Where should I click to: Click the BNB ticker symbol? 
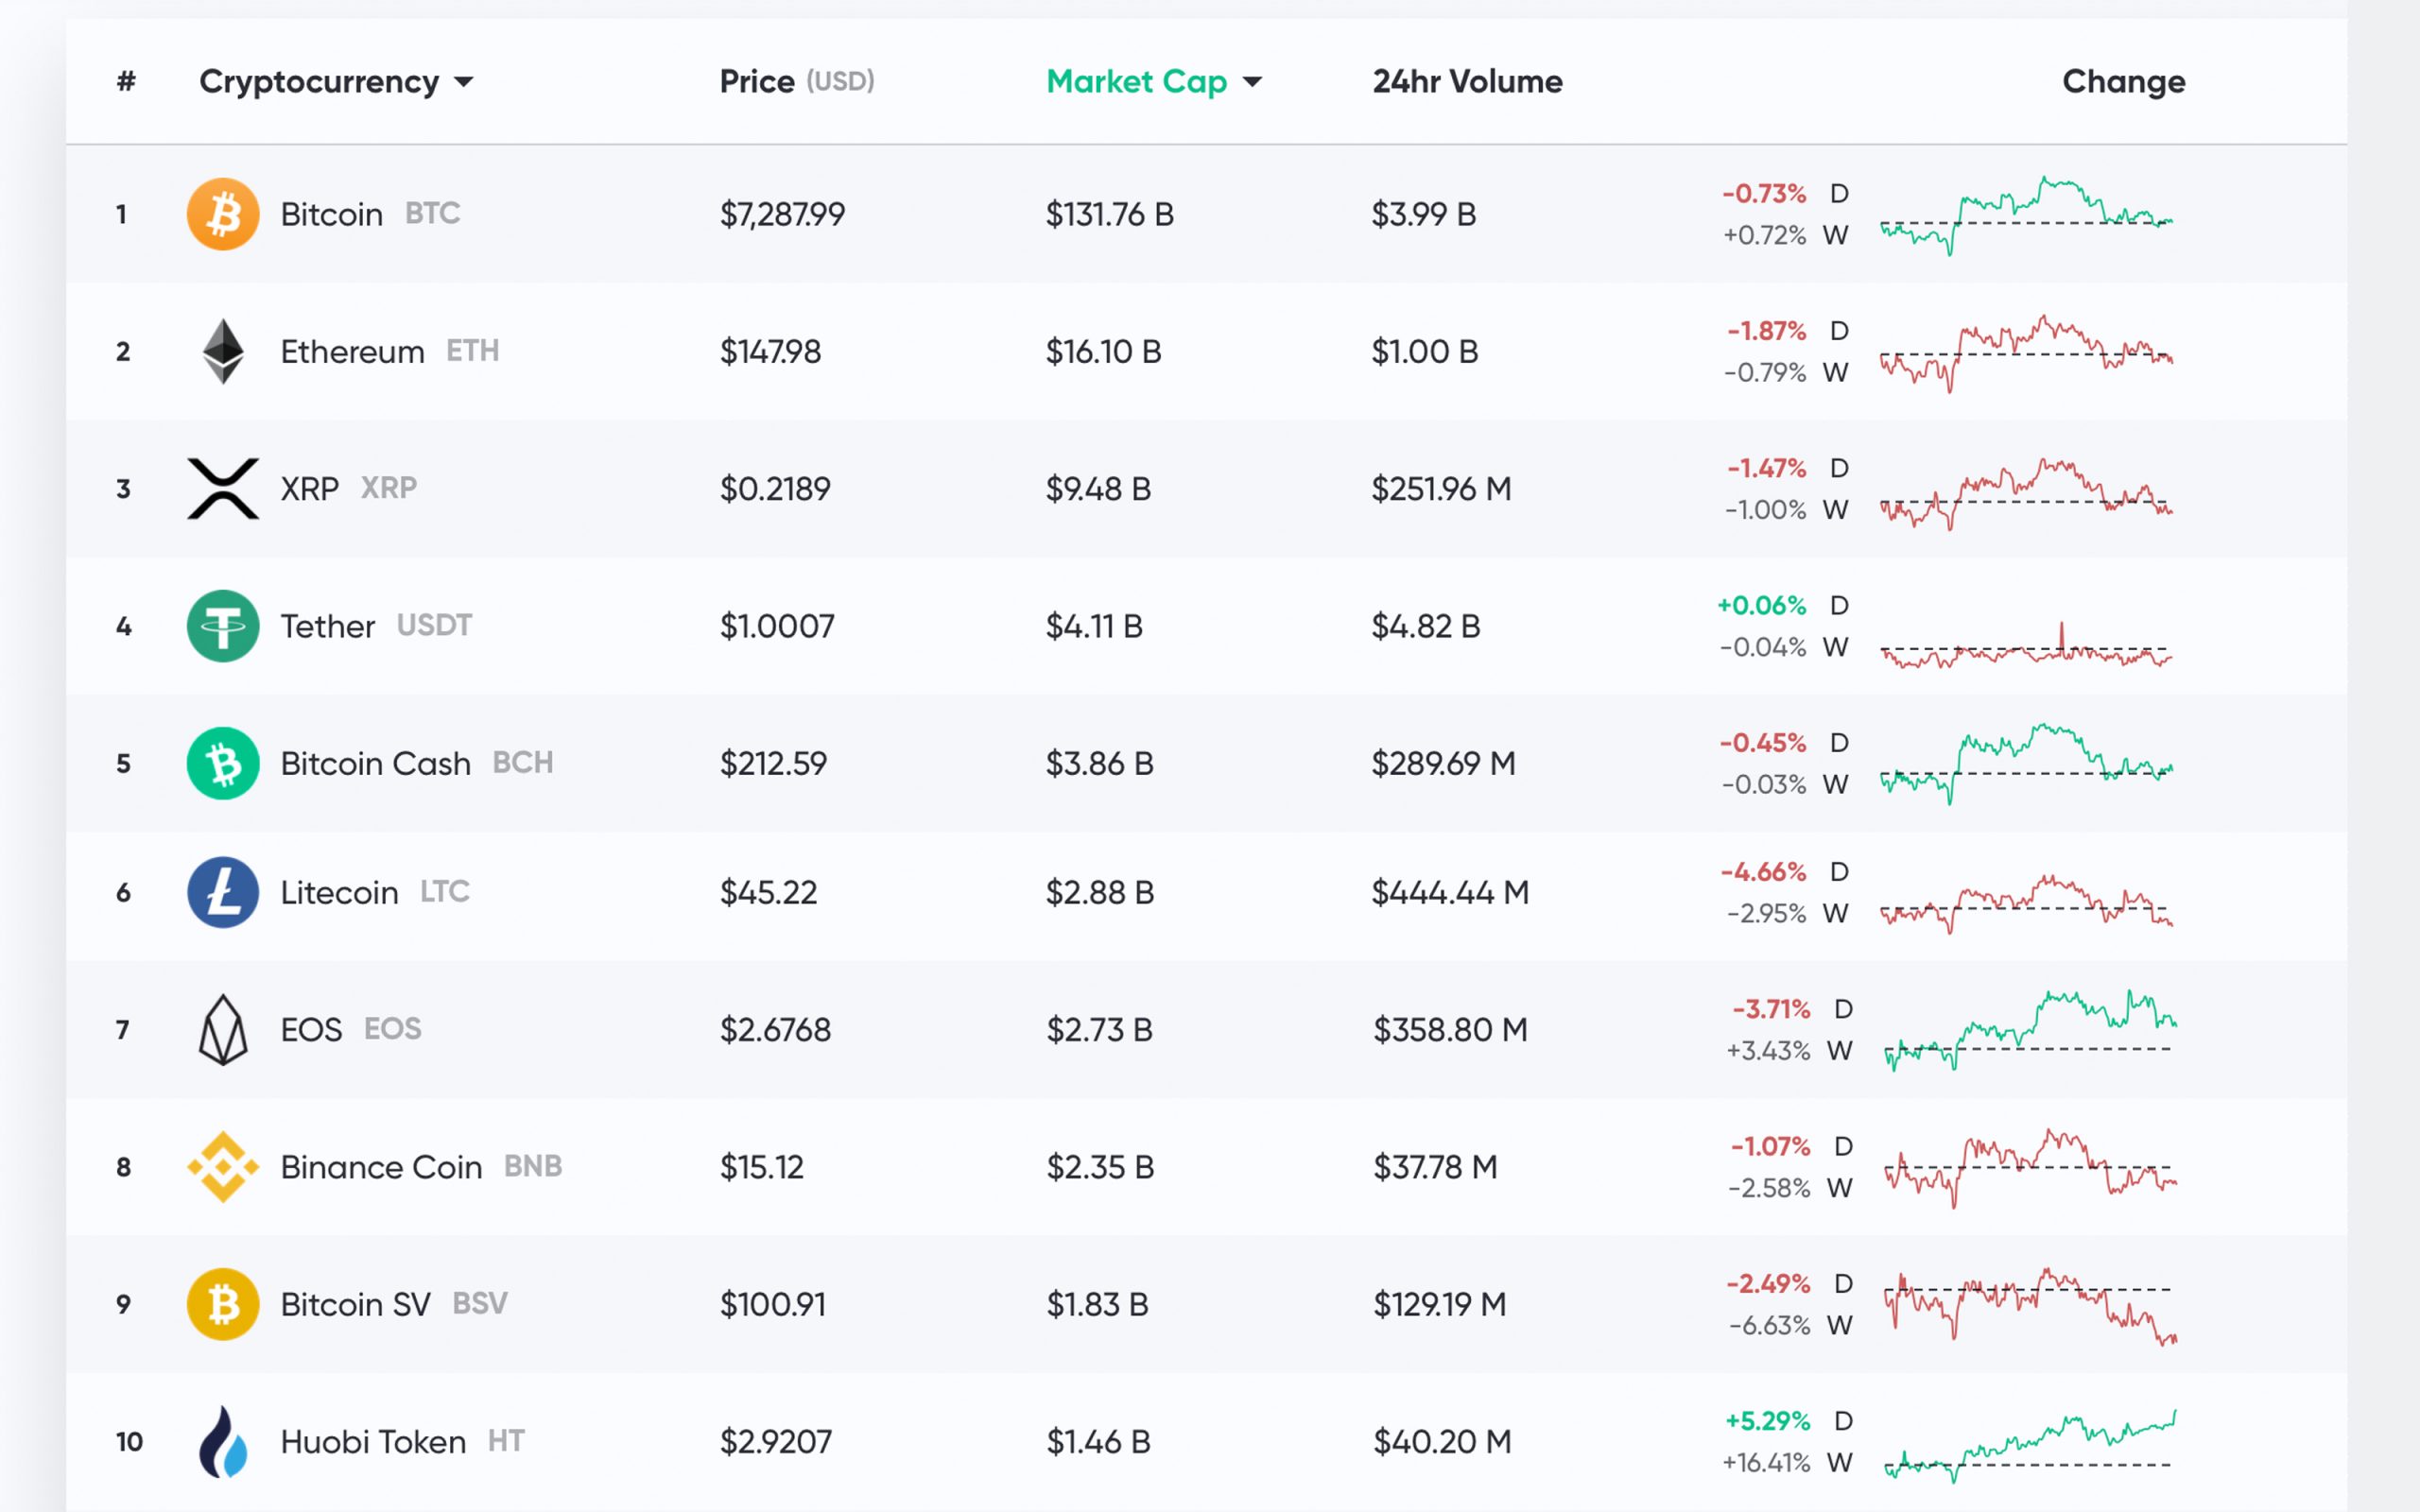click(x=532, y=1166)
